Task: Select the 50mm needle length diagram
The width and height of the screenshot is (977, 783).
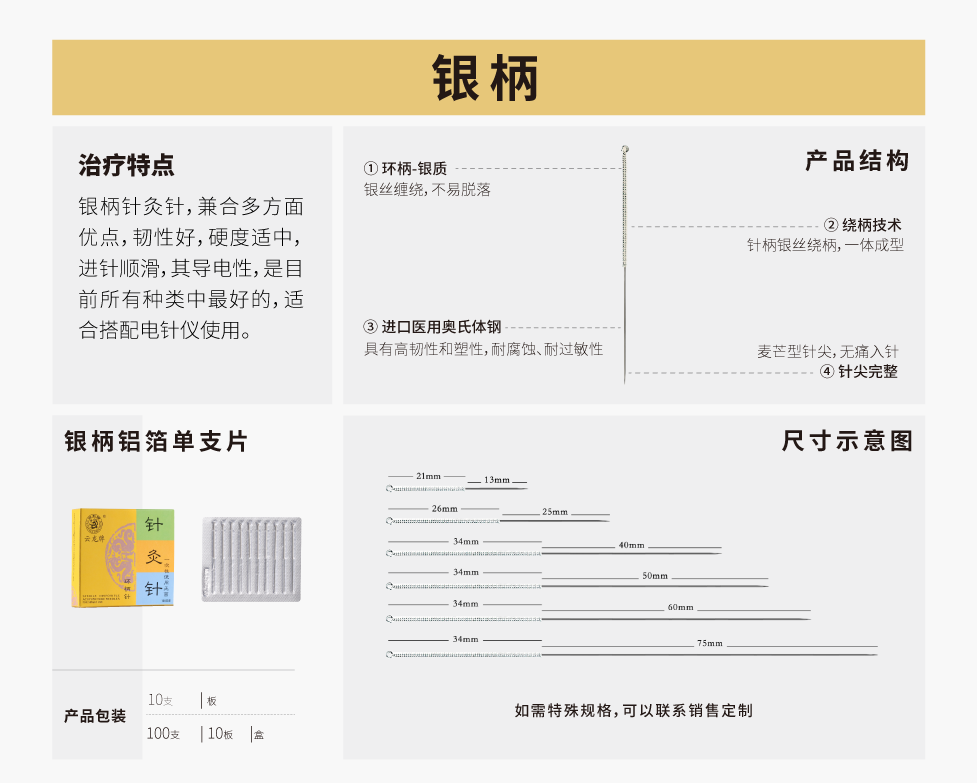Action: [x=577, y=578]
